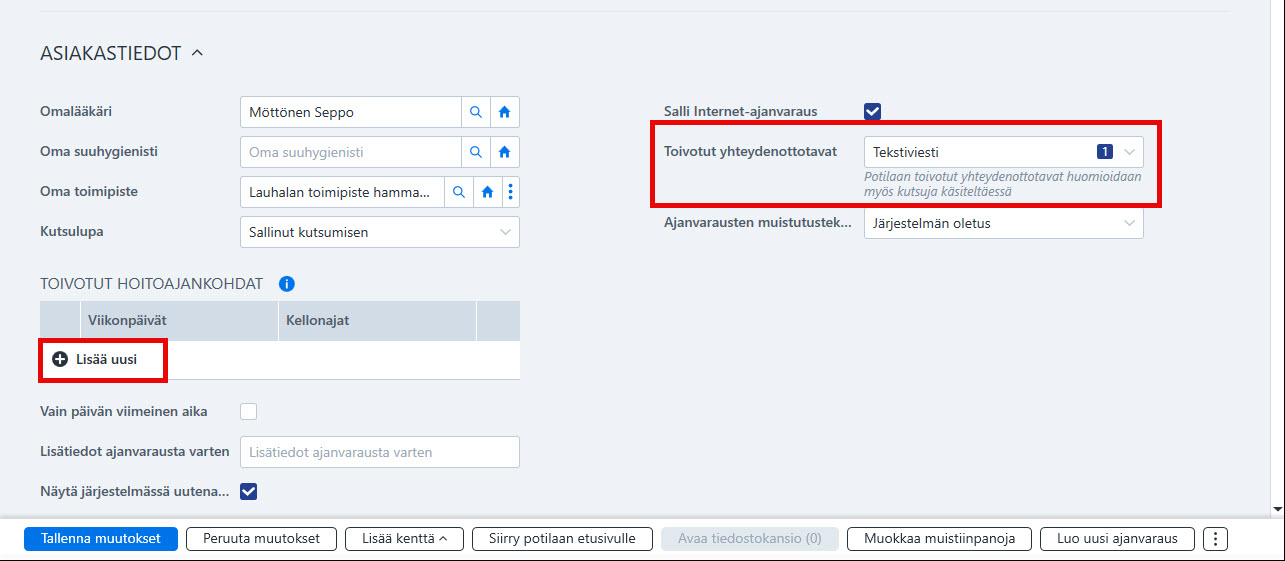
Task: Click plus icon of Lisää uusi
Action: [60, 359]
